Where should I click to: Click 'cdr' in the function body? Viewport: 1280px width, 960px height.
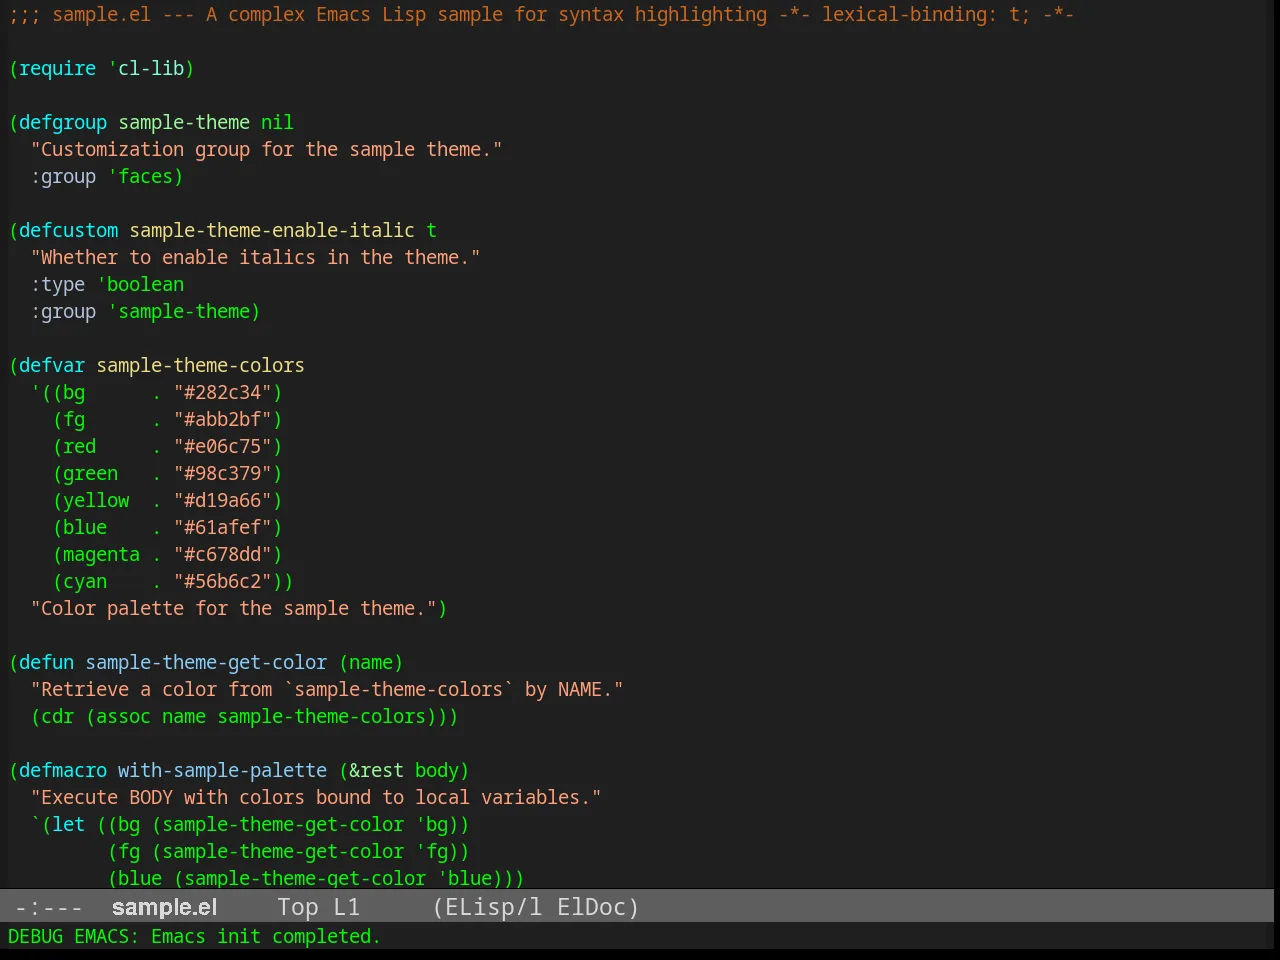(58, 716)
